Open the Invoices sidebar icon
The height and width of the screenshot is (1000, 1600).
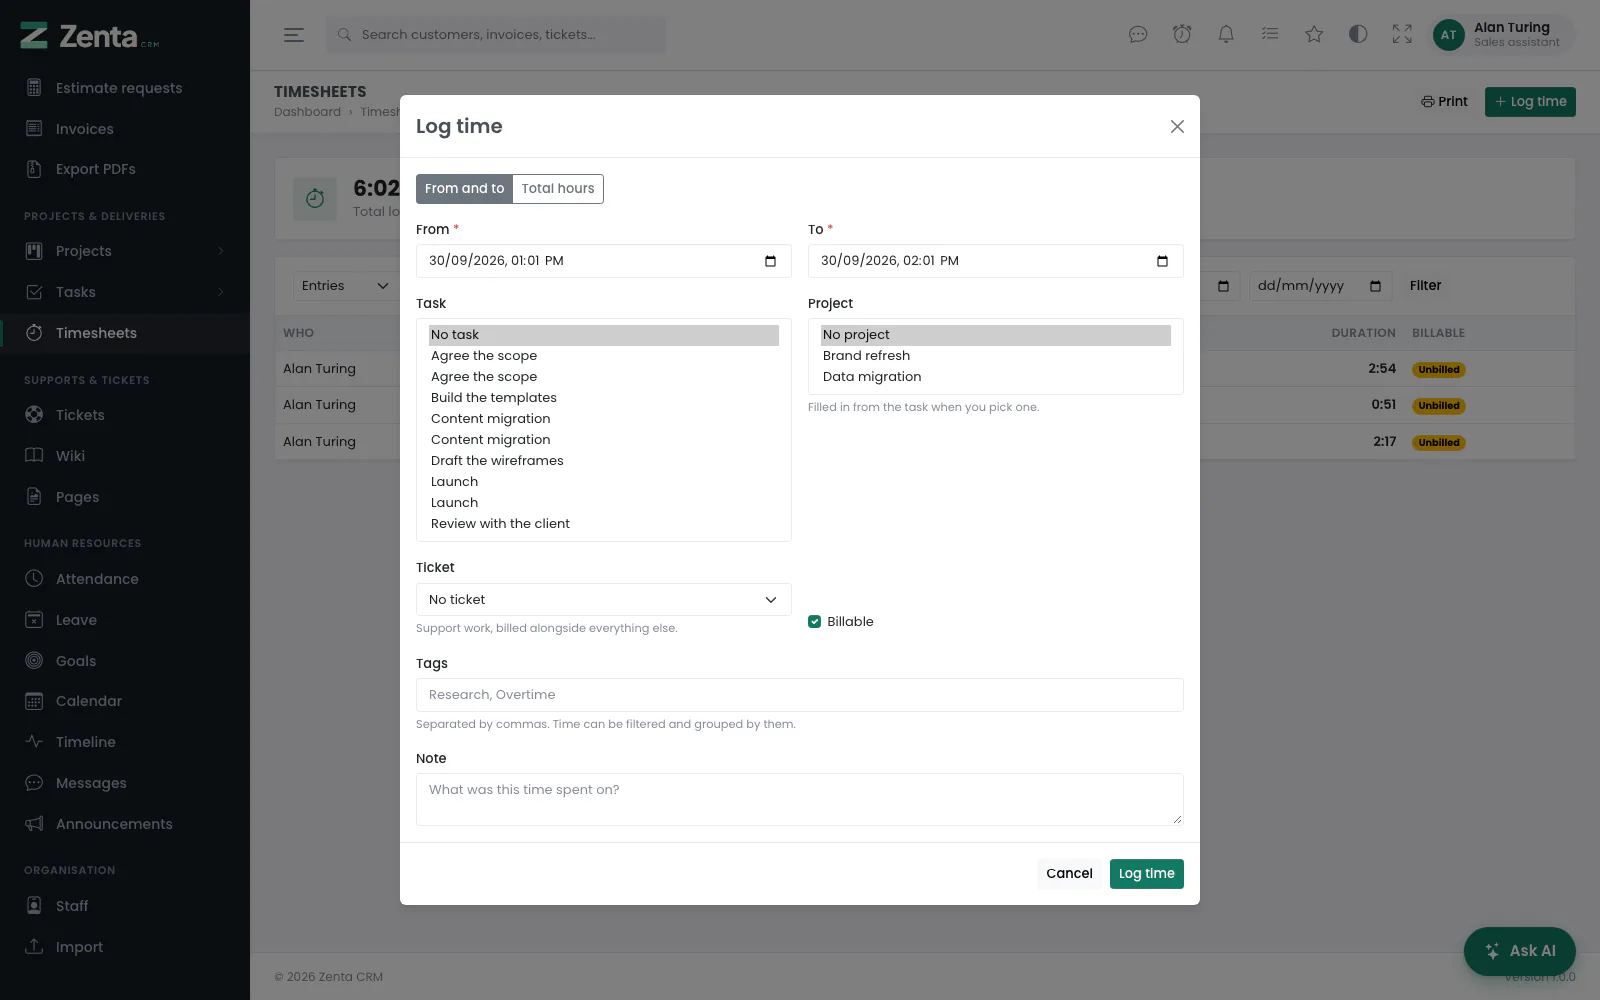pyautogui.click(x=34, y=129)
